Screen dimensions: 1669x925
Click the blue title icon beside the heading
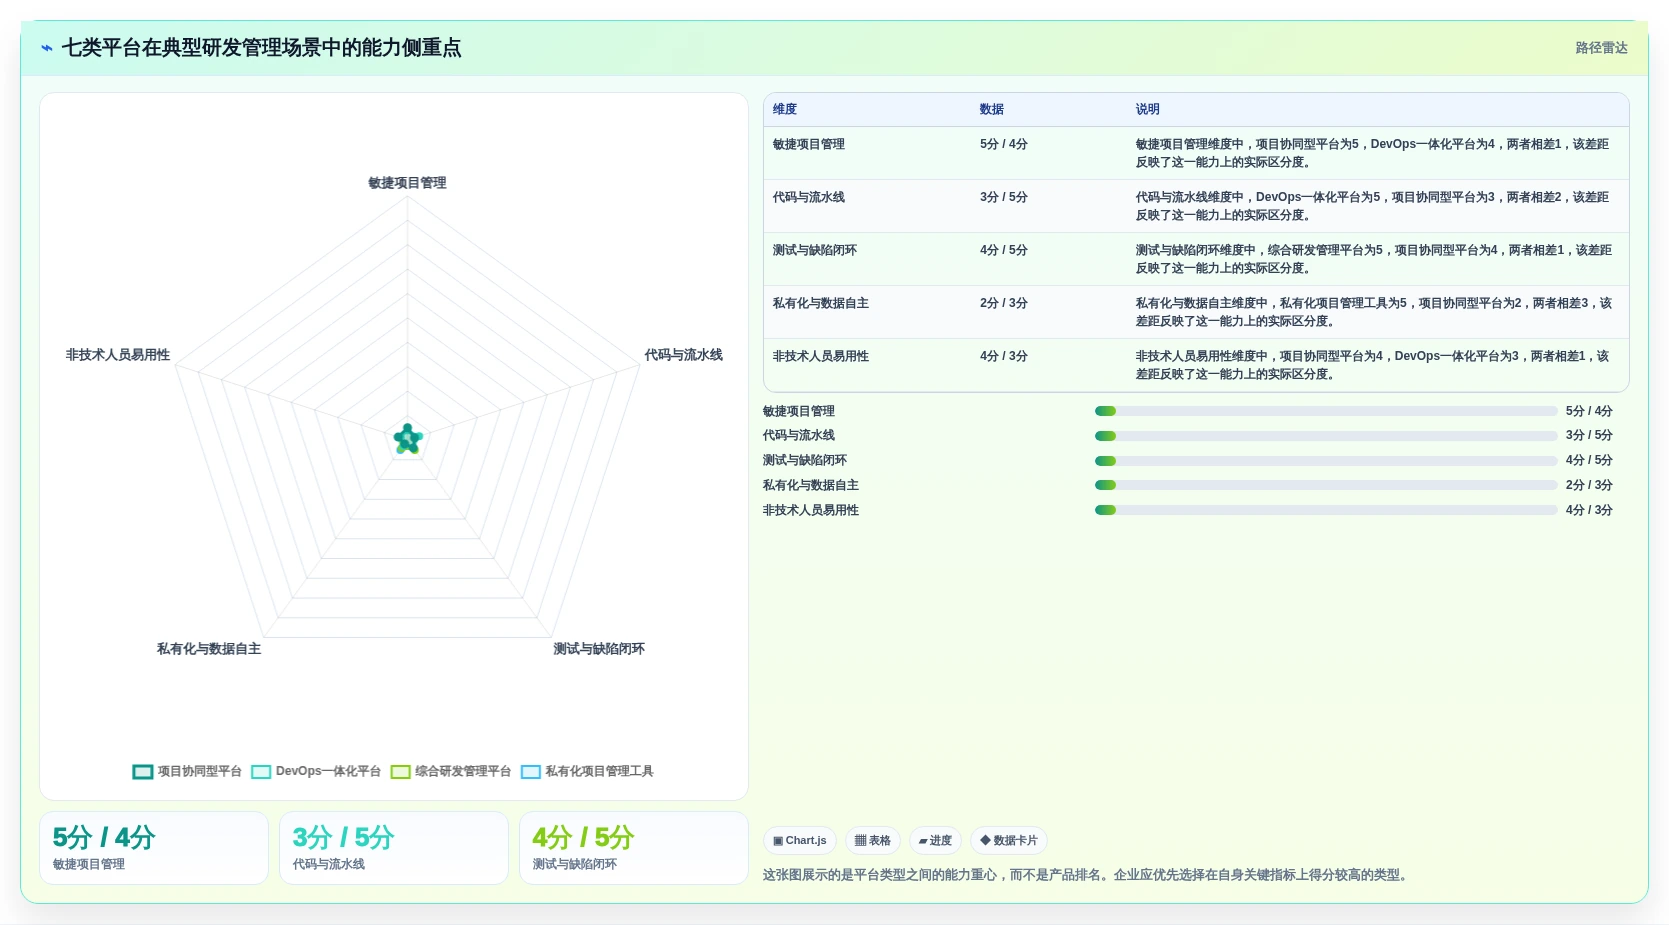(47, 48)
